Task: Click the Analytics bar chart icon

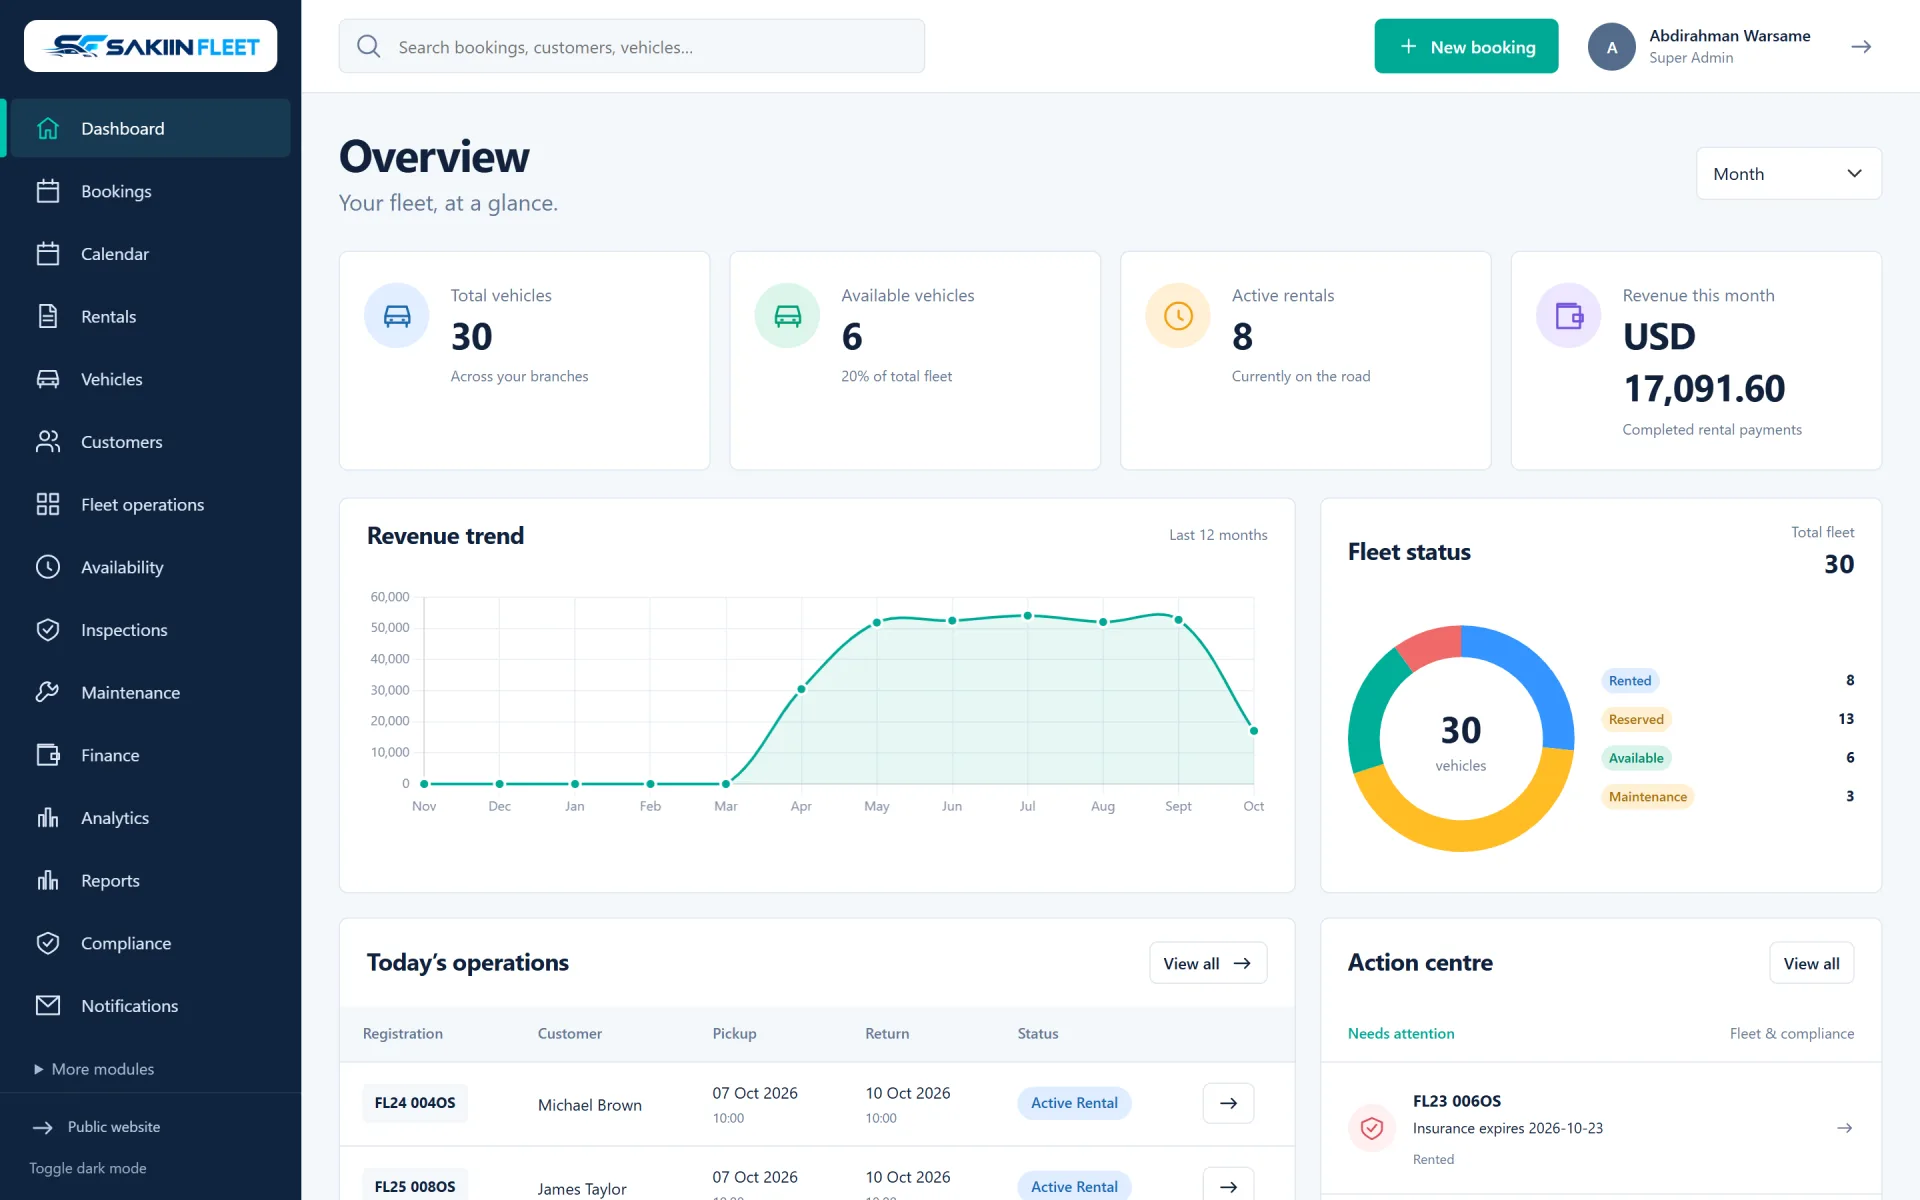Action: click(48, 818)
